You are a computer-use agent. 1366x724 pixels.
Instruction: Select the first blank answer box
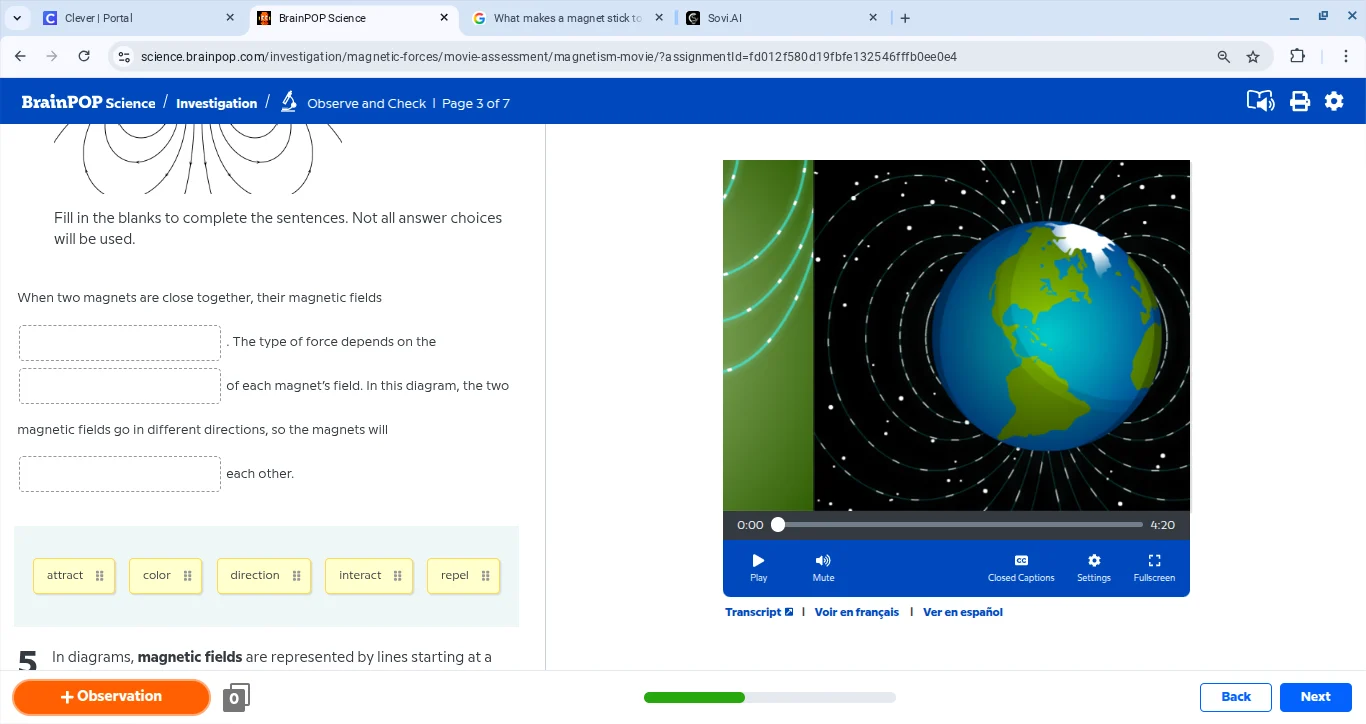click(x=120, y=343)
